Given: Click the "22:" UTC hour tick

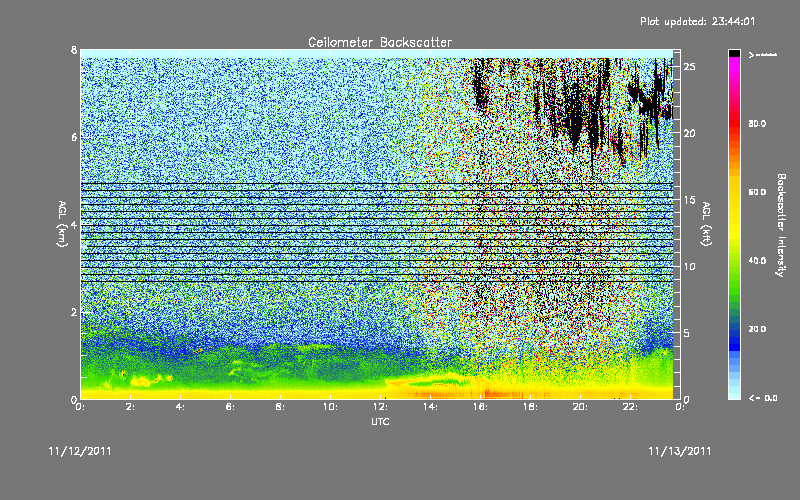Looking at the screenshot, I should (631, 407).
